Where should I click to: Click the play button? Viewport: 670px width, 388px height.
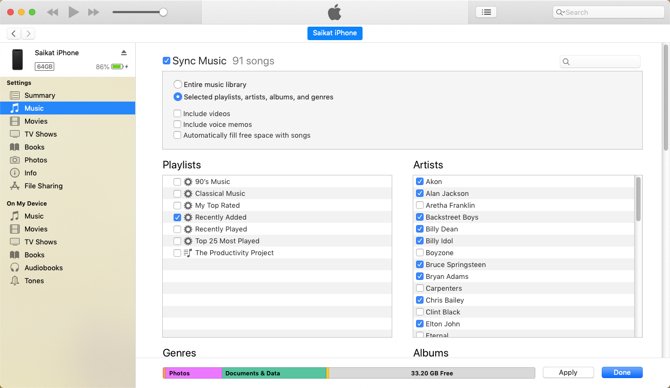[73, 12]
